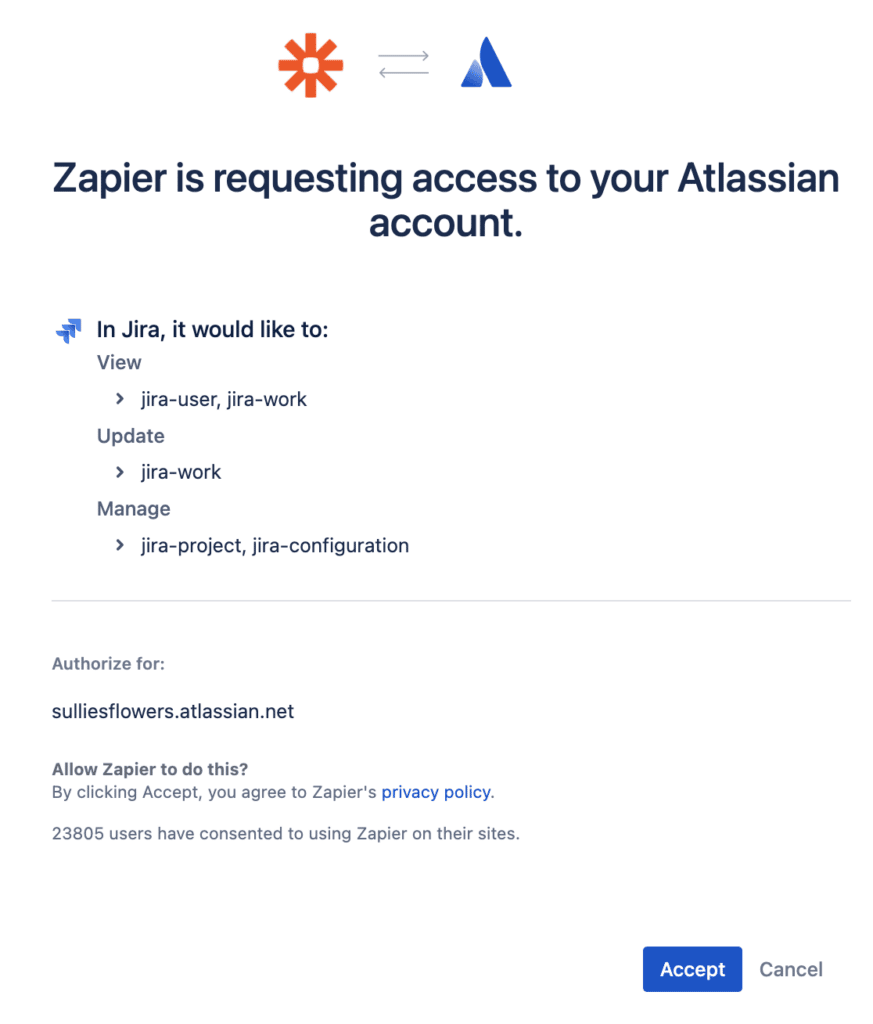The width and height of the screenshot is (873, 1024).
Task: Click Accept to authorize Zapier
Action: [x=692, y=969]
